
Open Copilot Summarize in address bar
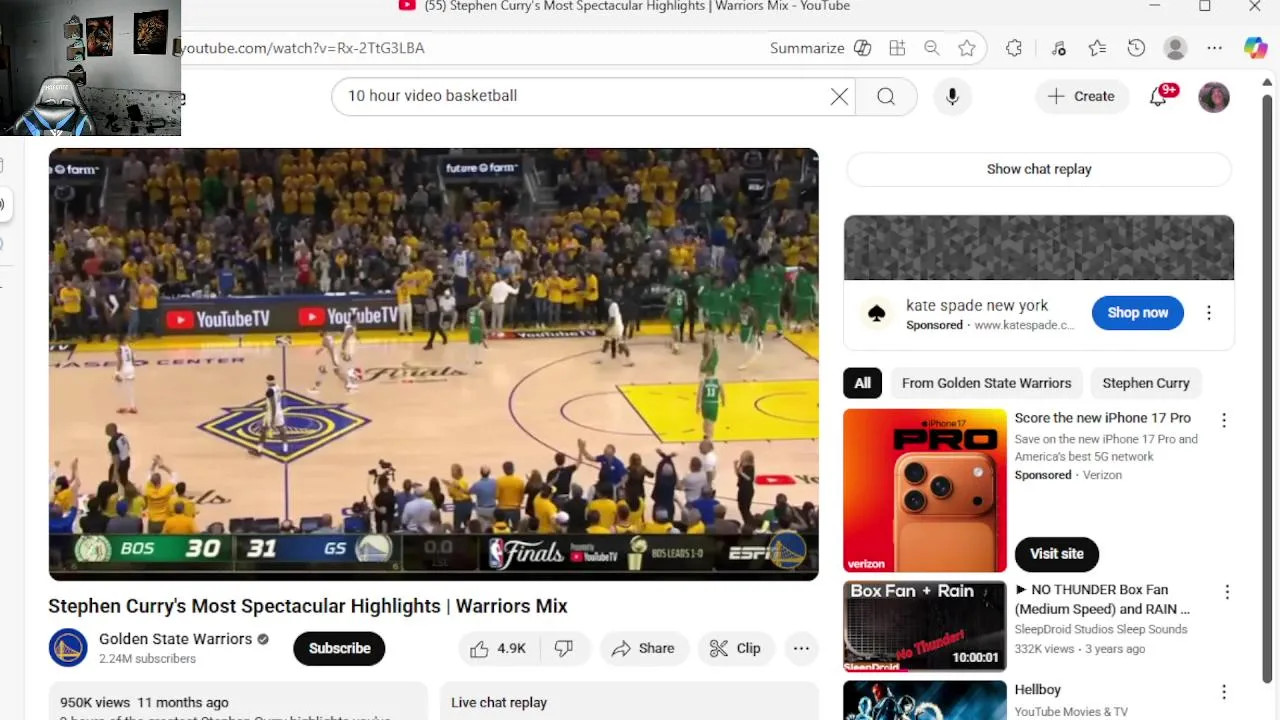820,48
